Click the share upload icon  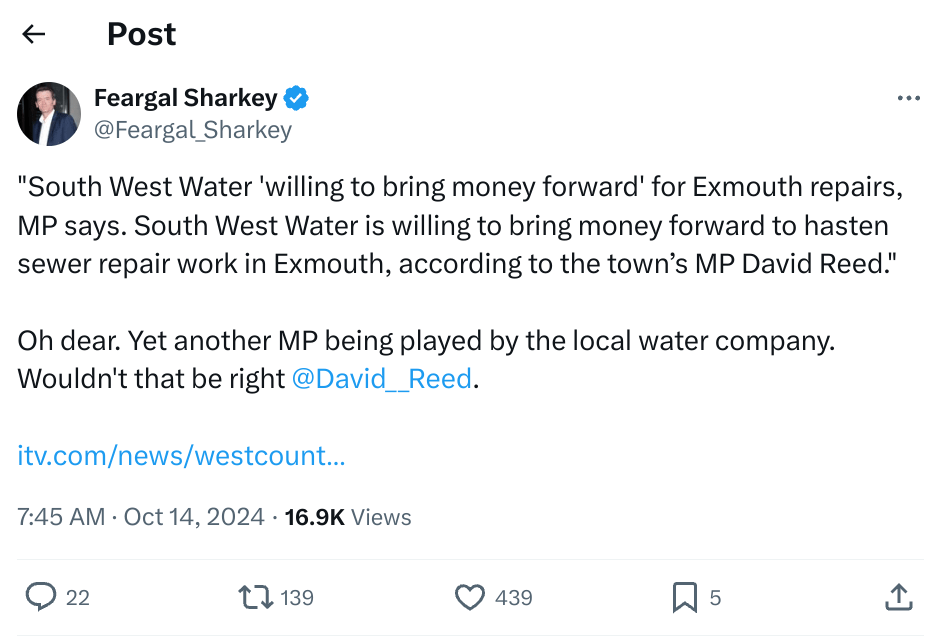click(899, 597)
